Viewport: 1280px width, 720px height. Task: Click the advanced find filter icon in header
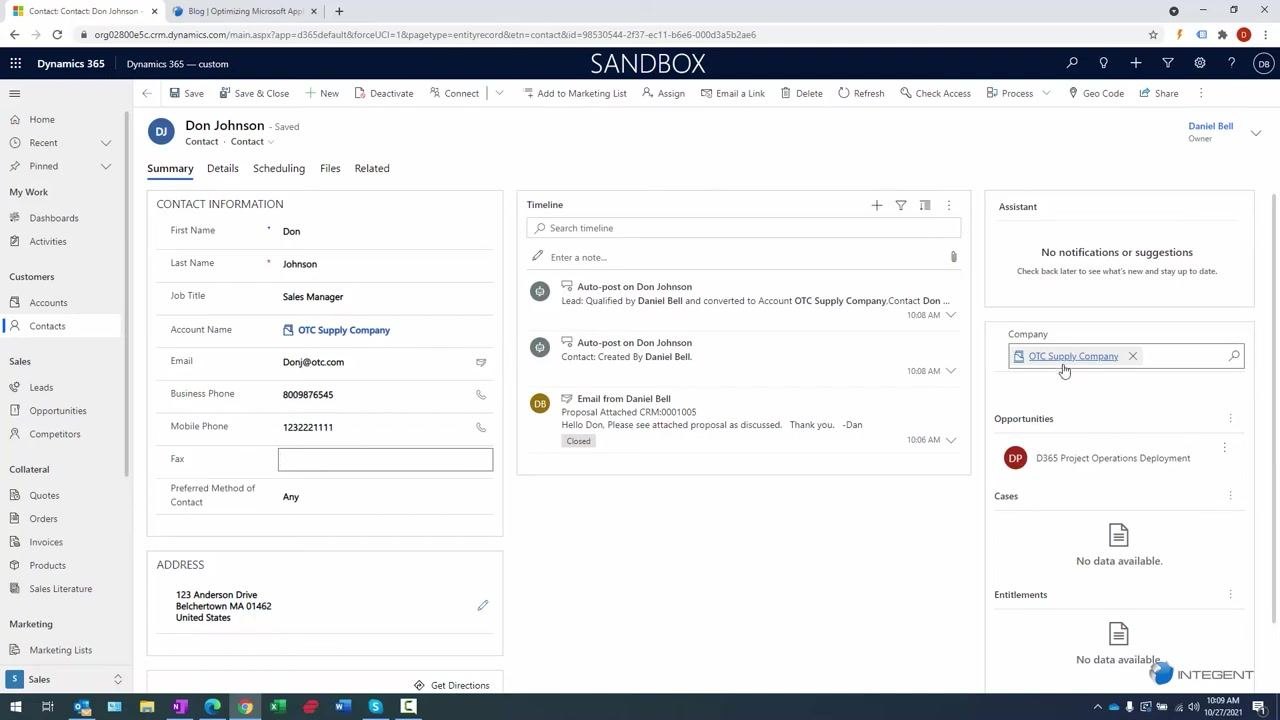point(1168,63)
